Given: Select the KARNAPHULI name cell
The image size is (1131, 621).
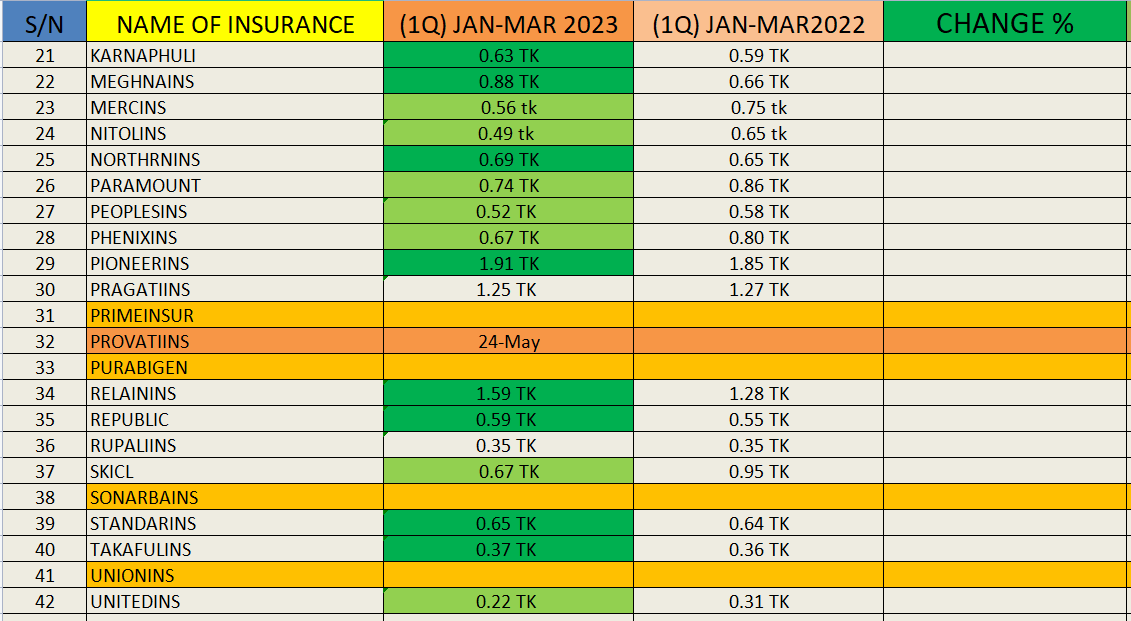Looking at the screenshot, I should point(235,56).
